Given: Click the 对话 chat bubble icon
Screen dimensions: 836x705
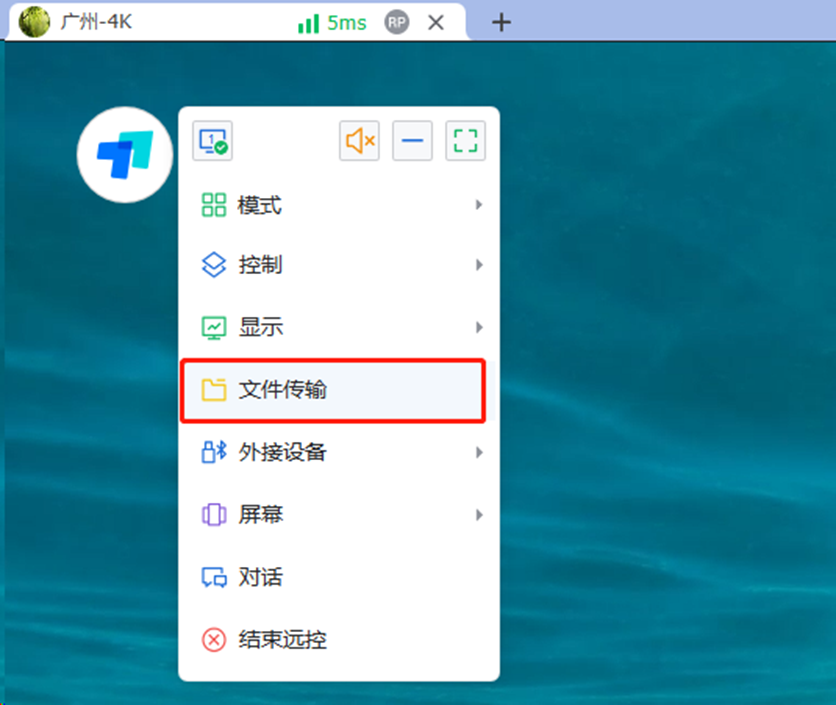Looking at the screenshot, I should 213,577.
